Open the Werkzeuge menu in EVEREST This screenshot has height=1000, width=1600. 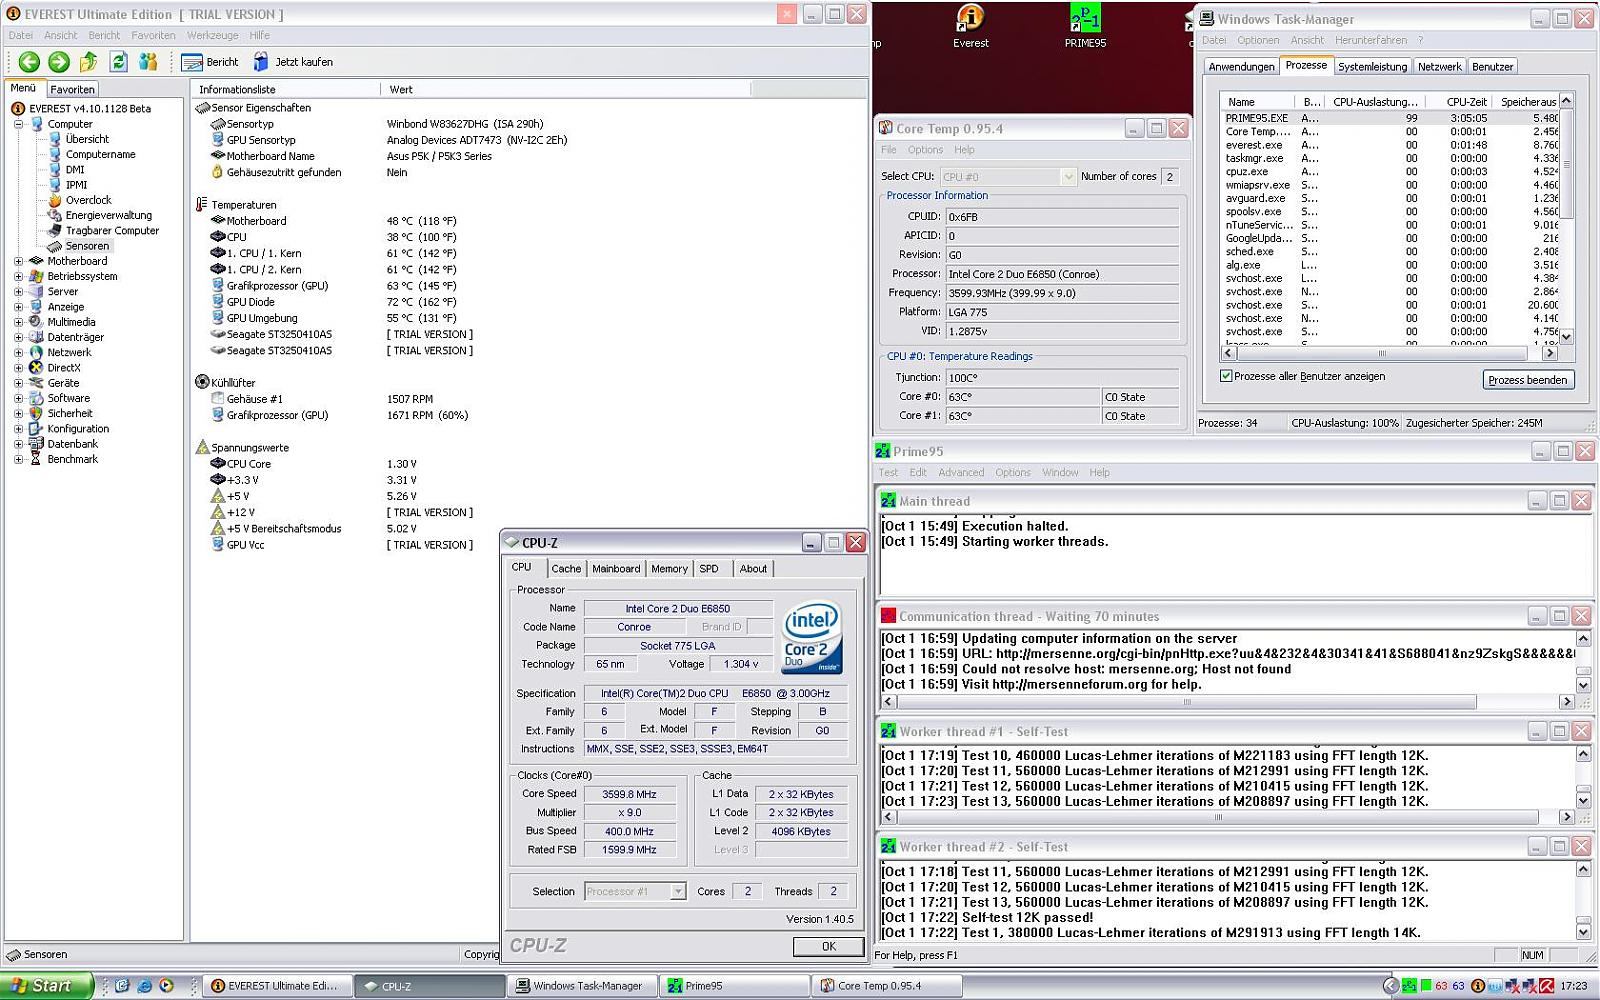click(213, 35)
